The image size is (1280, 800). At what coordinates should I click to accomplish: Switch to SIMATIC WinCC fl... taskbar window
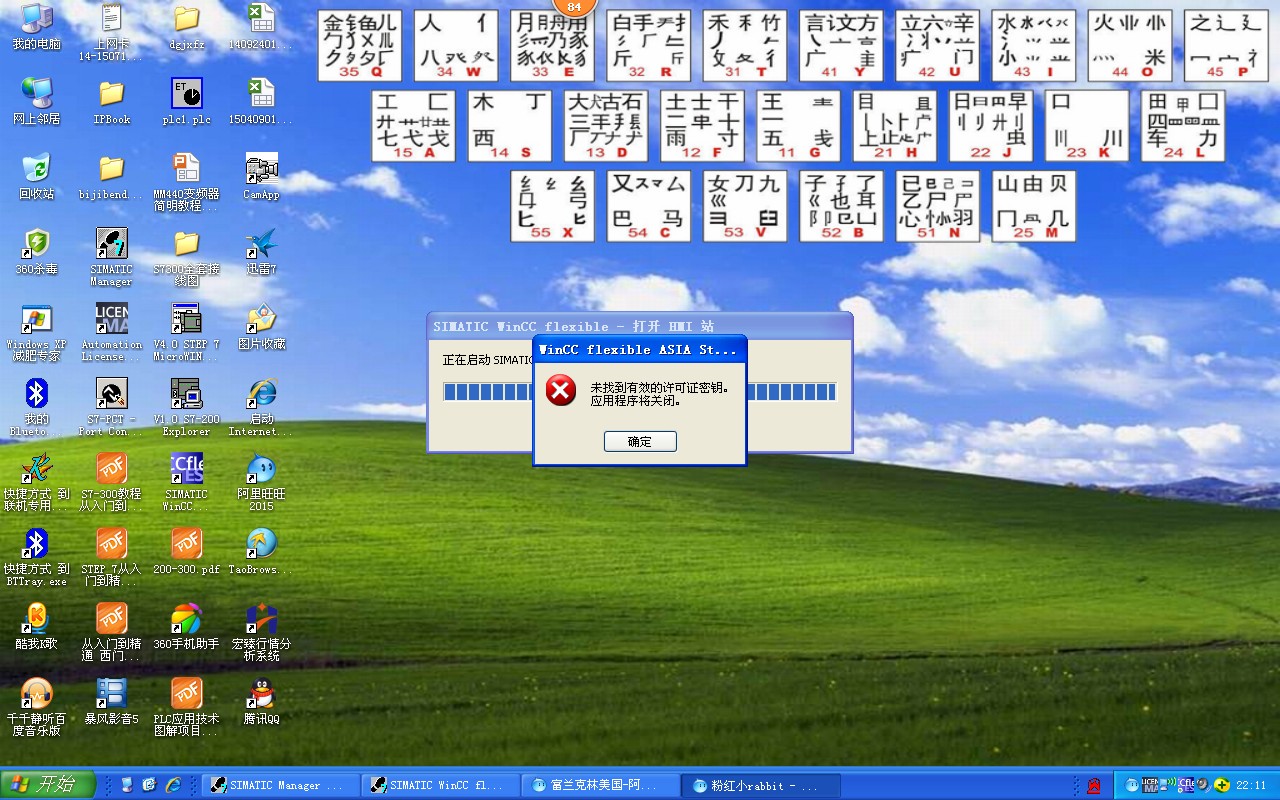(441, 785)
